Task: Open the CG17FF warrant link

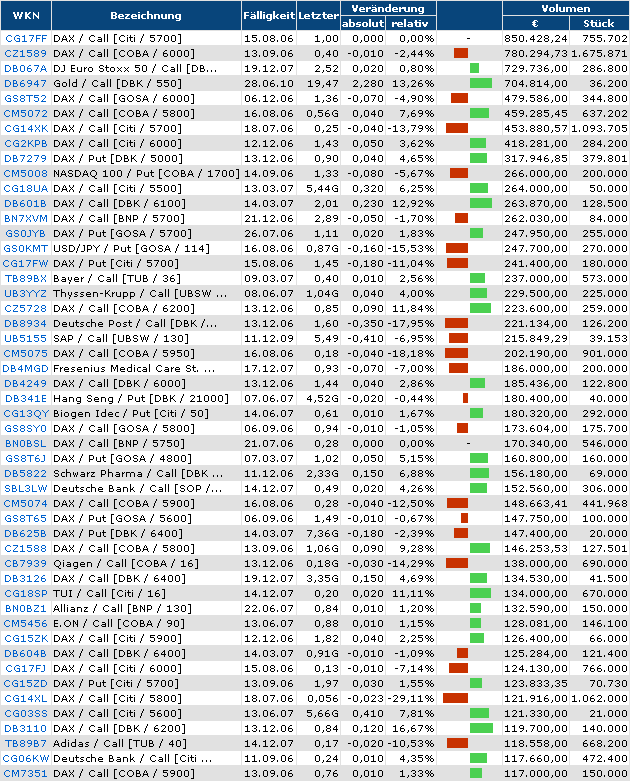Action: click(26, 38)
